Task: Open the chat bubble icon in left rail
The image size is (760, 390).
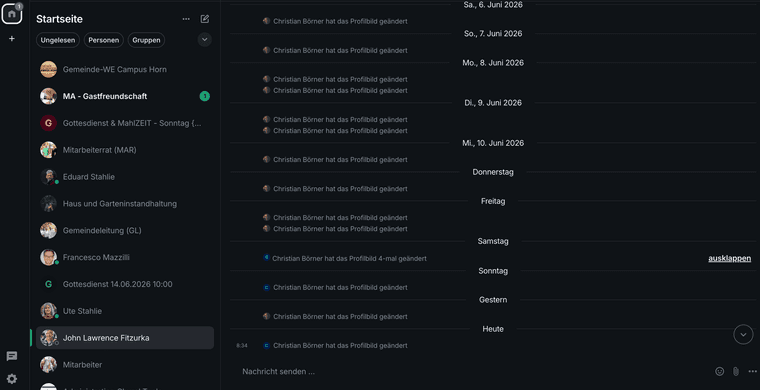Action: point(12,357)
